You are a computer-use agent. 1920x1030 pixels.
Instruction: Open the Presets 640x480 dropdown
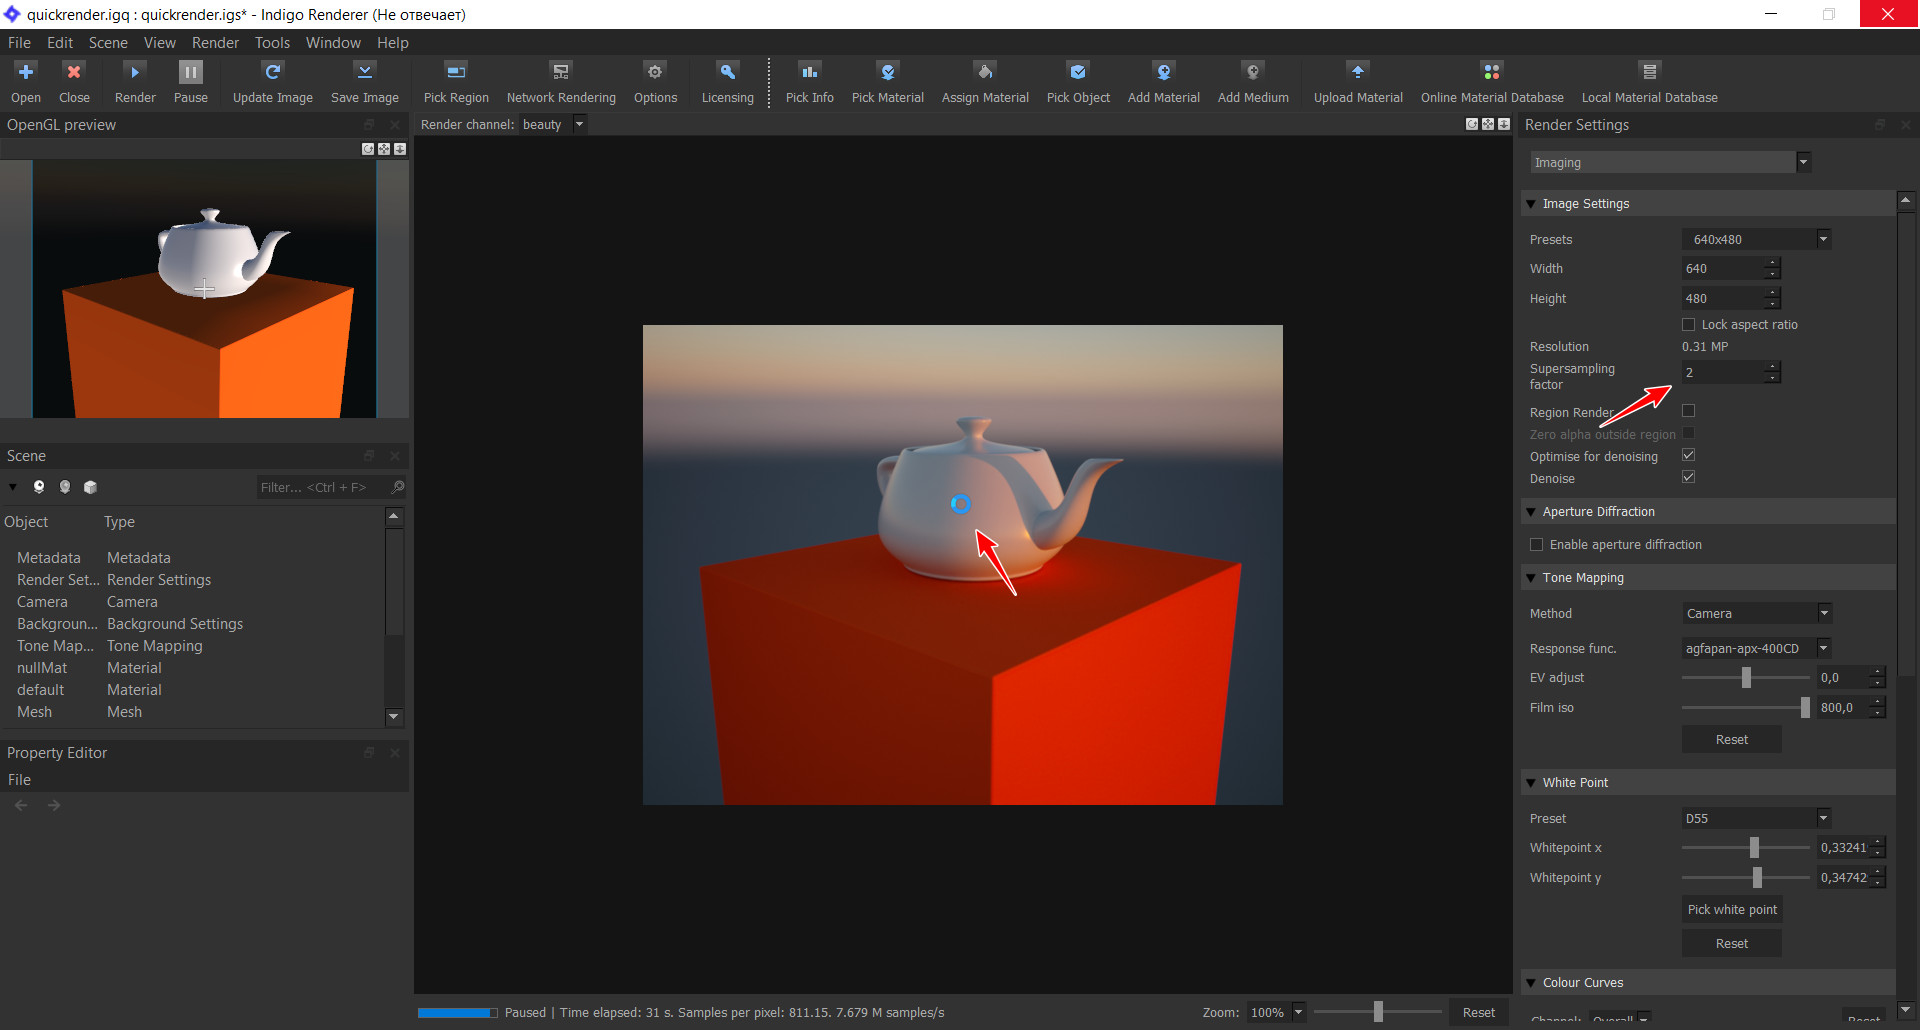1756,239
